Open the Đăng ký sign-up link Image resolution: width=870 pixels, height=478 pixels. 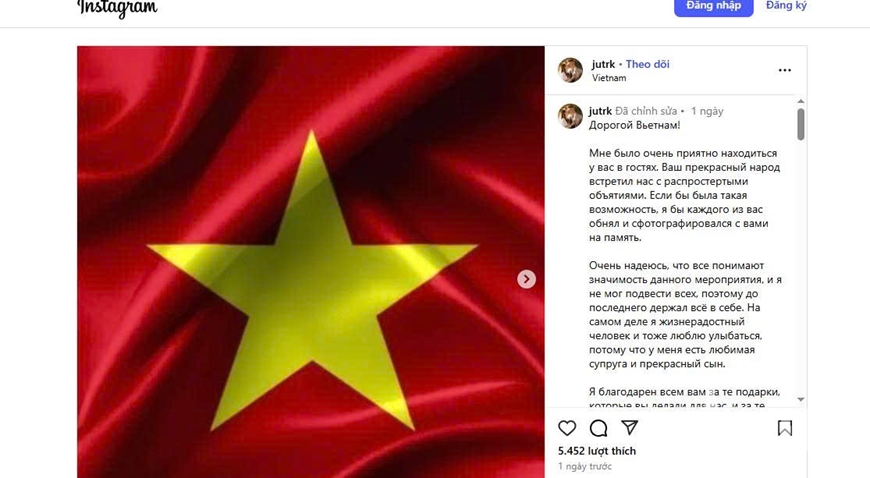click(x=786, y=6)
